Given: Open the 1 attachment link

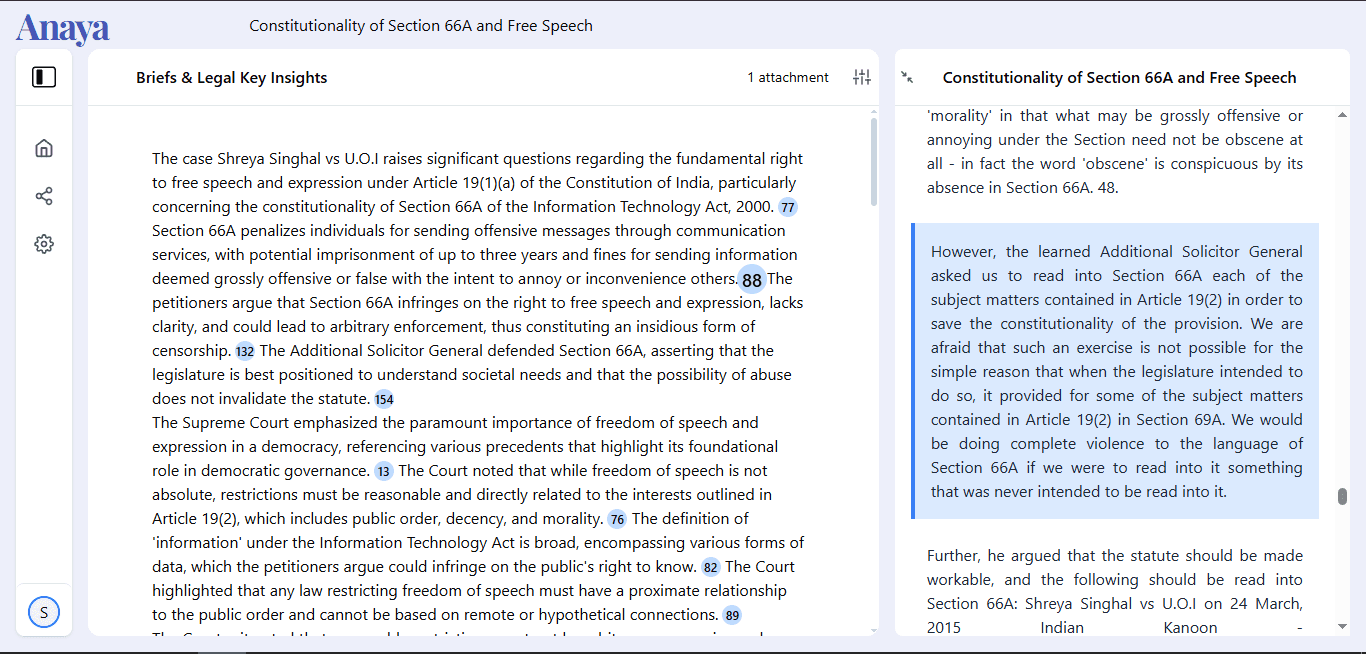Looking at the screenshot, I should (788, 77).
